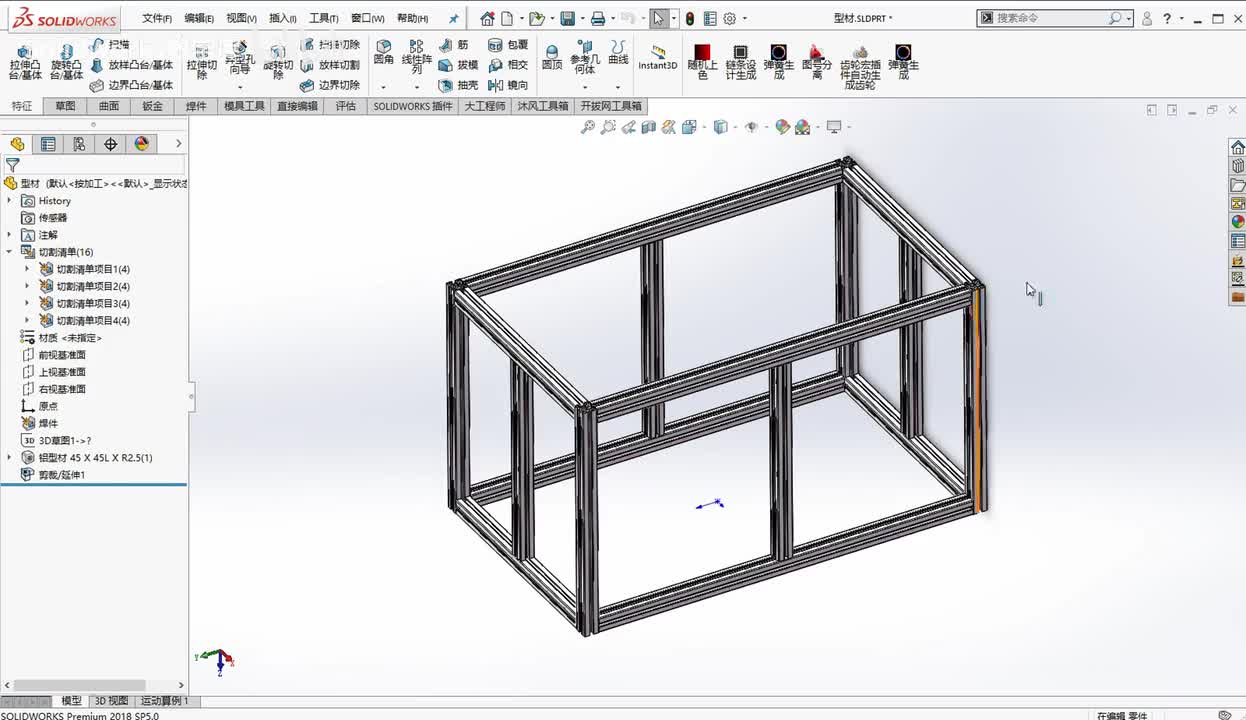The width and height of the screenshot is (1246, 720).
Task: Switch to the 3D 视图 bottom tab
Action: pos(111,701)
